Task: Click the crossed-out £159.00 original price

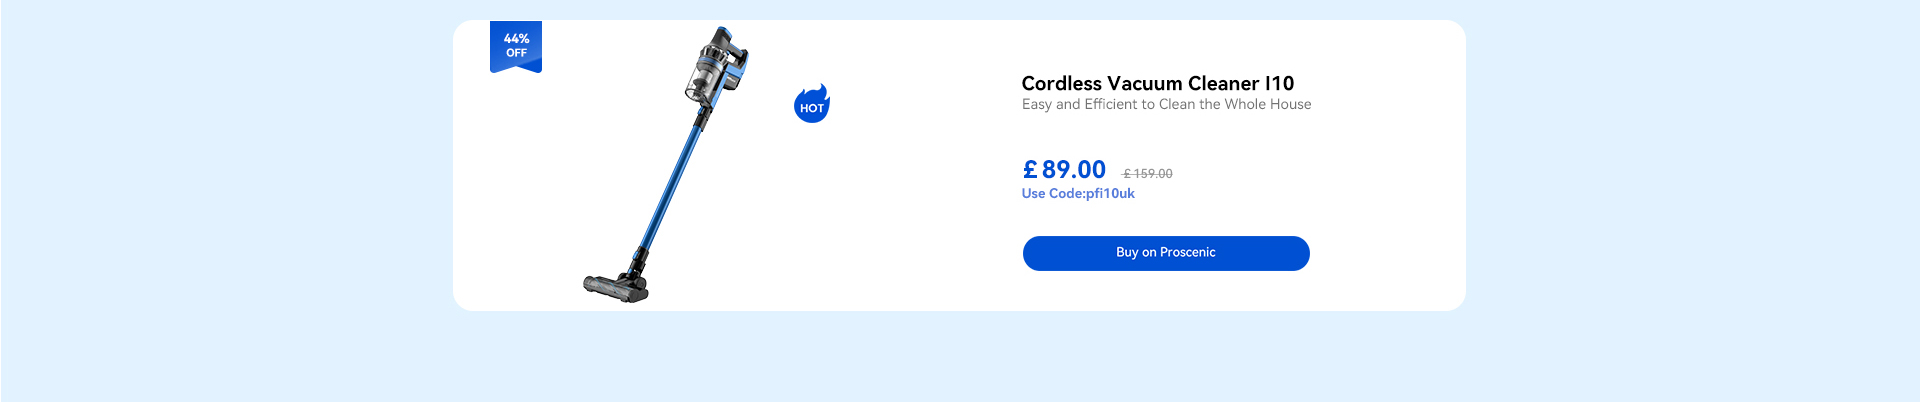Action: pyautogui.click(x=1148, y=174)
